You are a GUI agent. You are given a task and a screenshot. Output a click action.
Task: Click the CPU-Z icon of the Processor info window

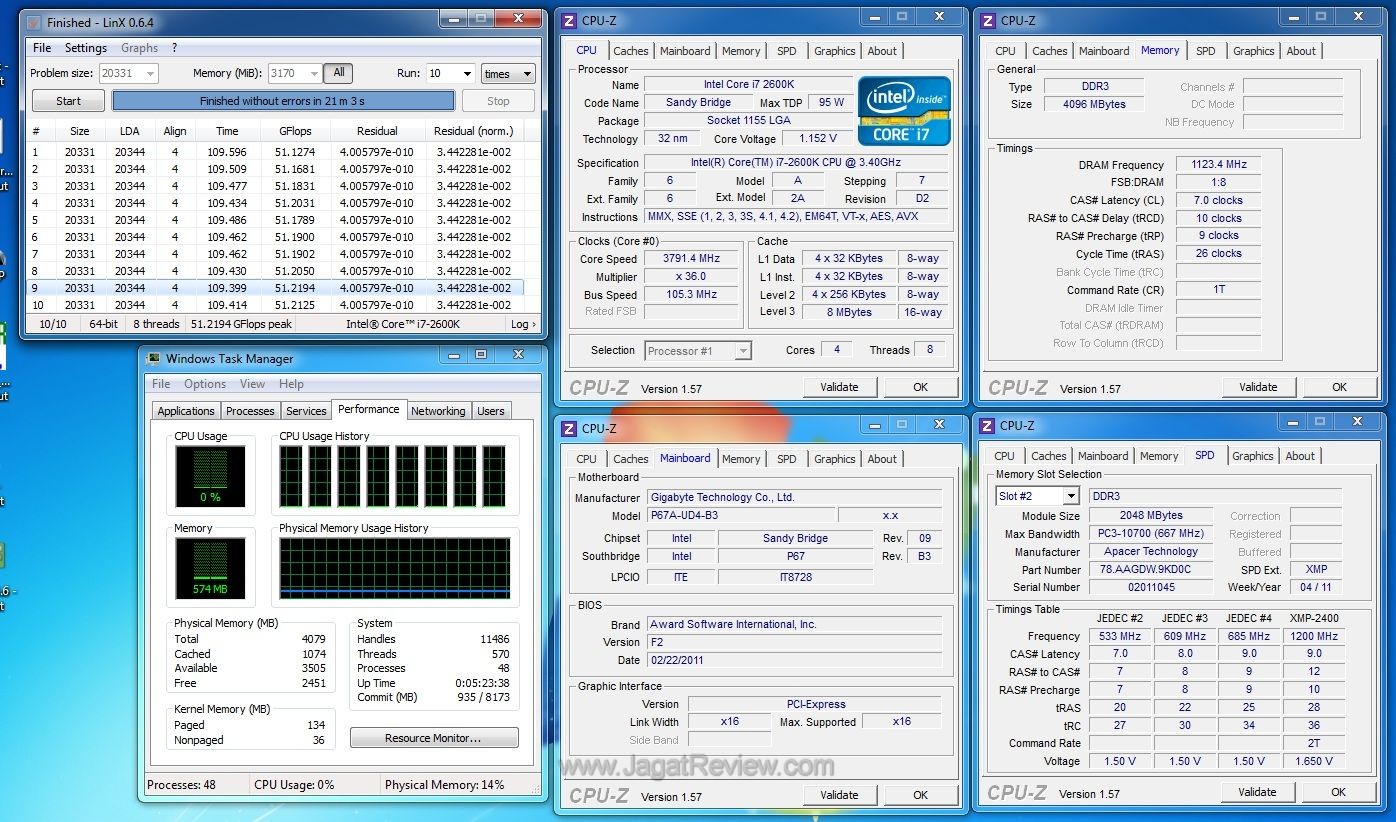569,20
